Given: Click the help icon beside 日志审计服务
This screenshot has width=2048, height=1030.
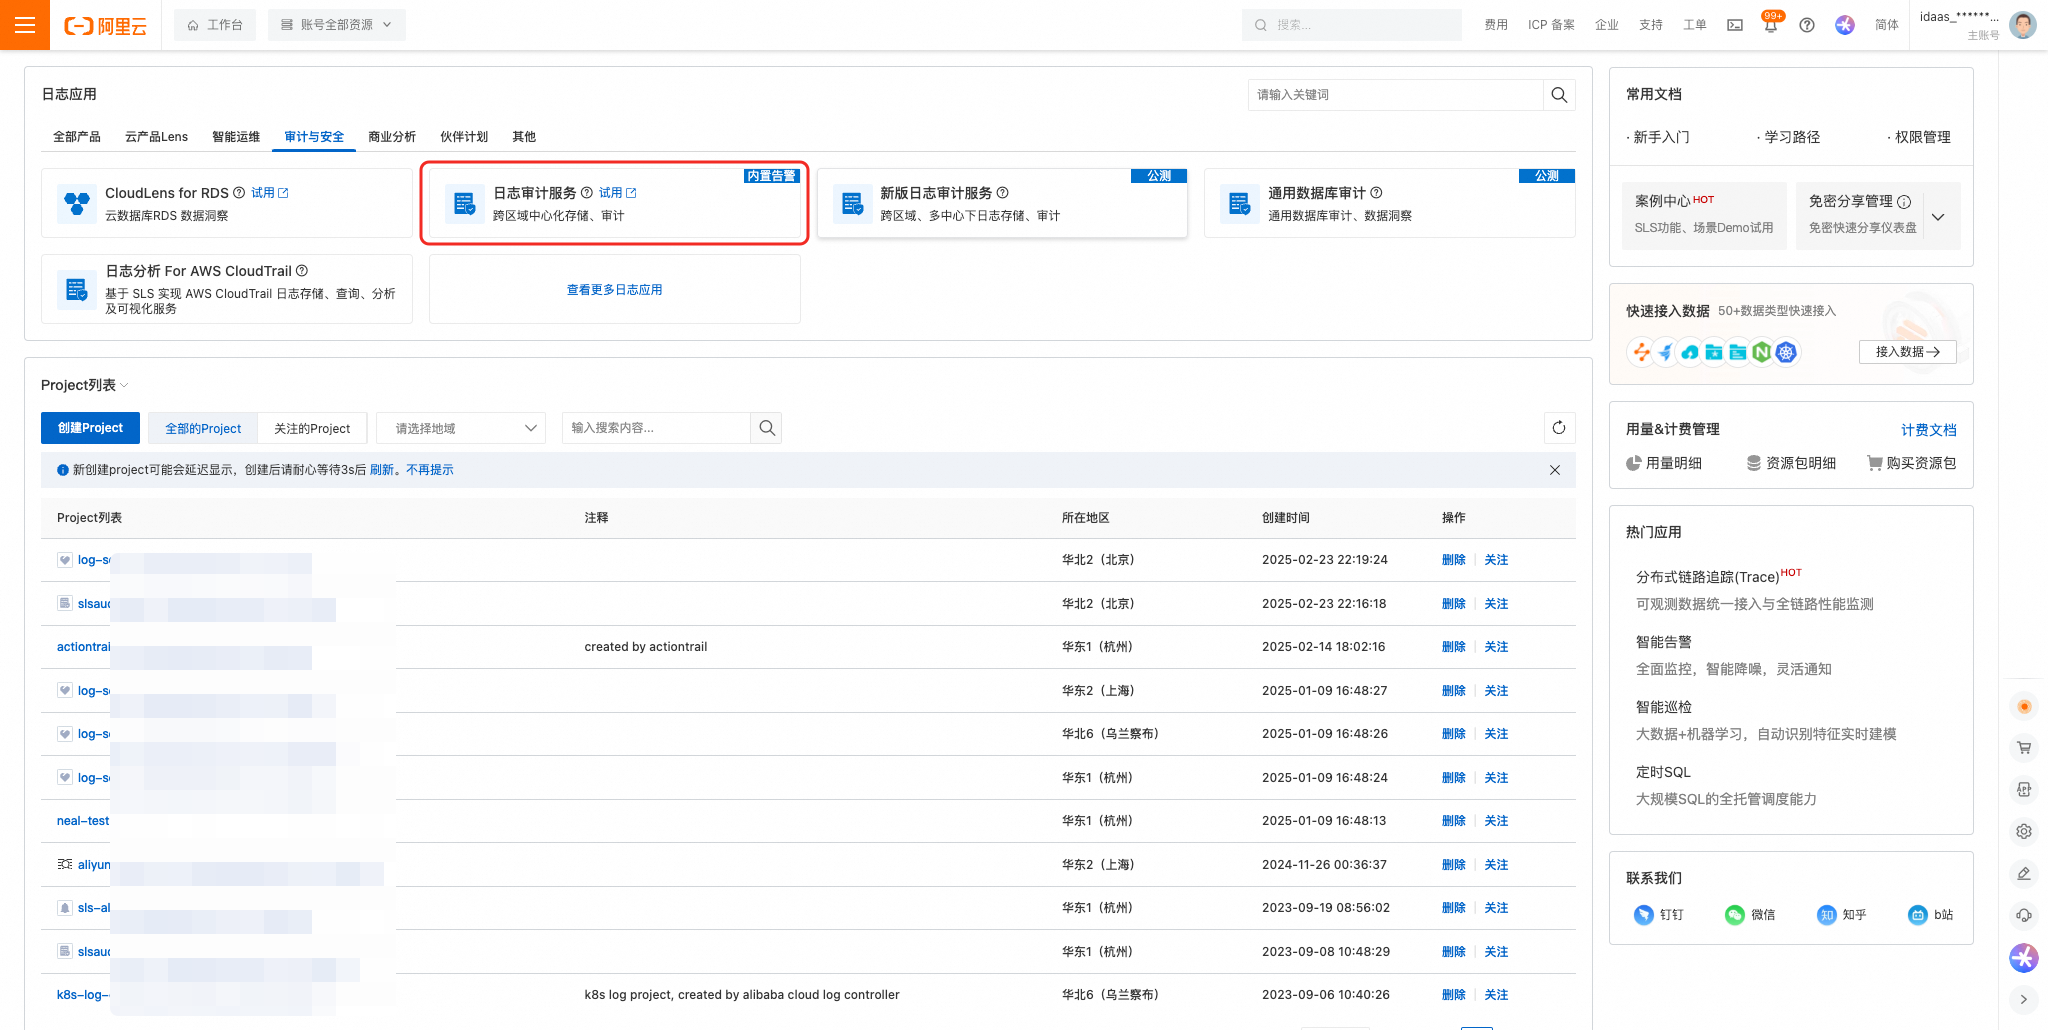Looking at the screenshot, I should coord(587,193).
